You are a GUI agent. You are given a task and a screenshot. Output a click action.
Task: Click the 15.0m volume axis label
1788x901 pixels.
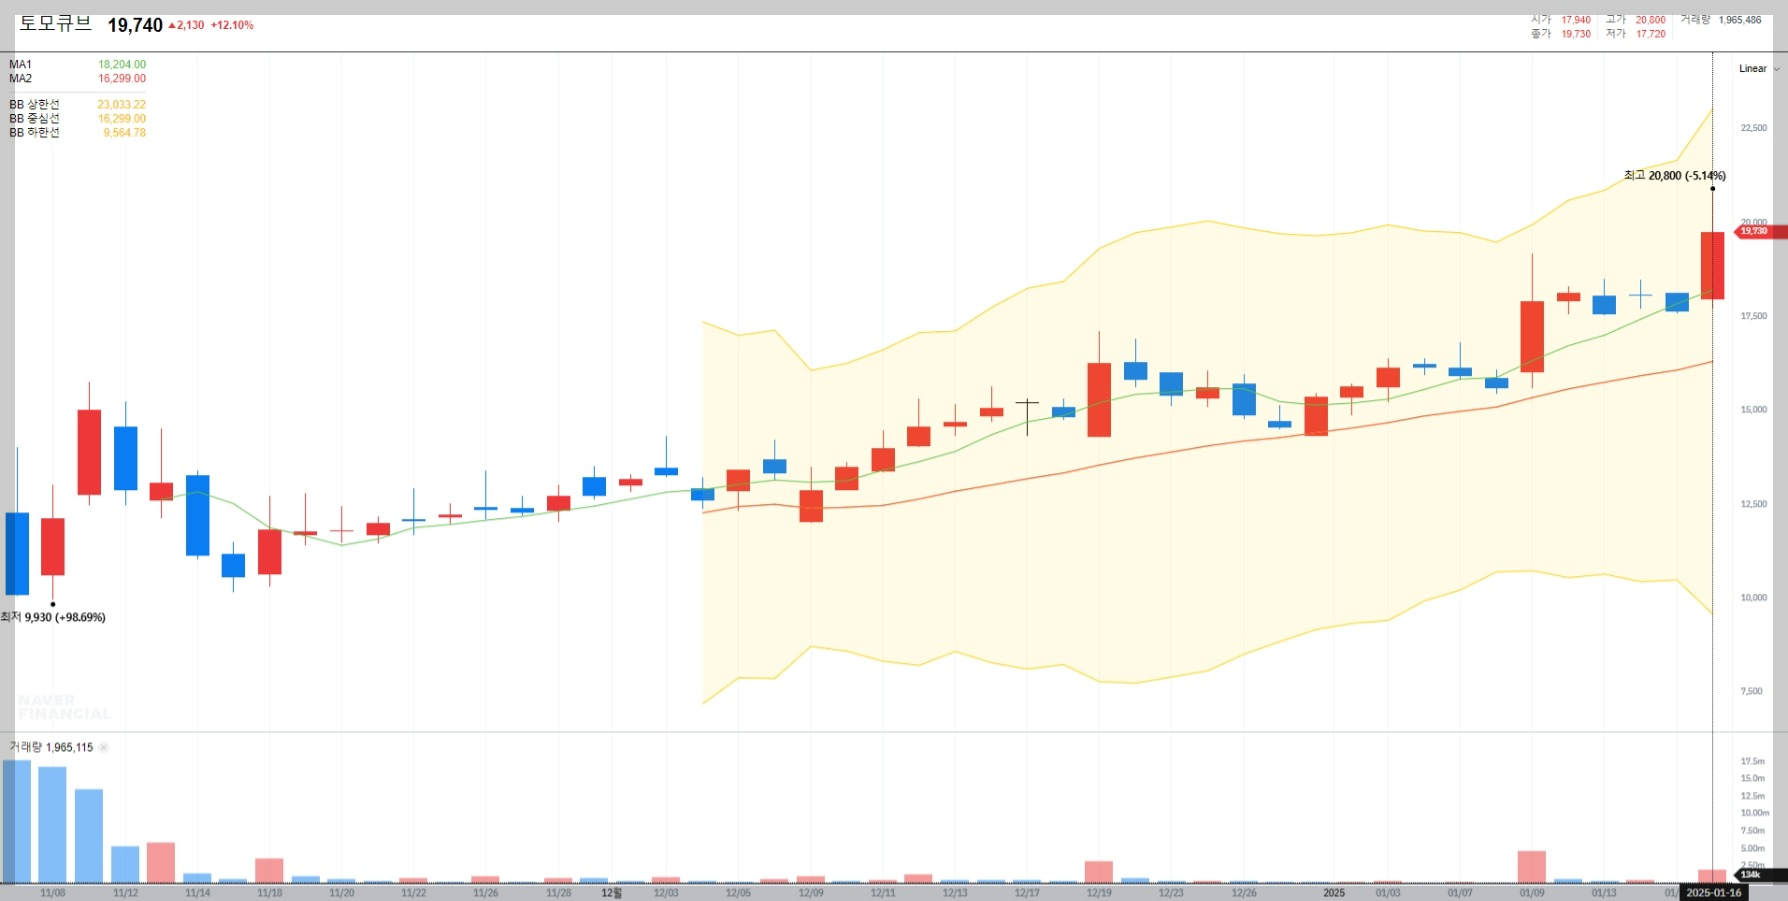(x=1753, y=779)
